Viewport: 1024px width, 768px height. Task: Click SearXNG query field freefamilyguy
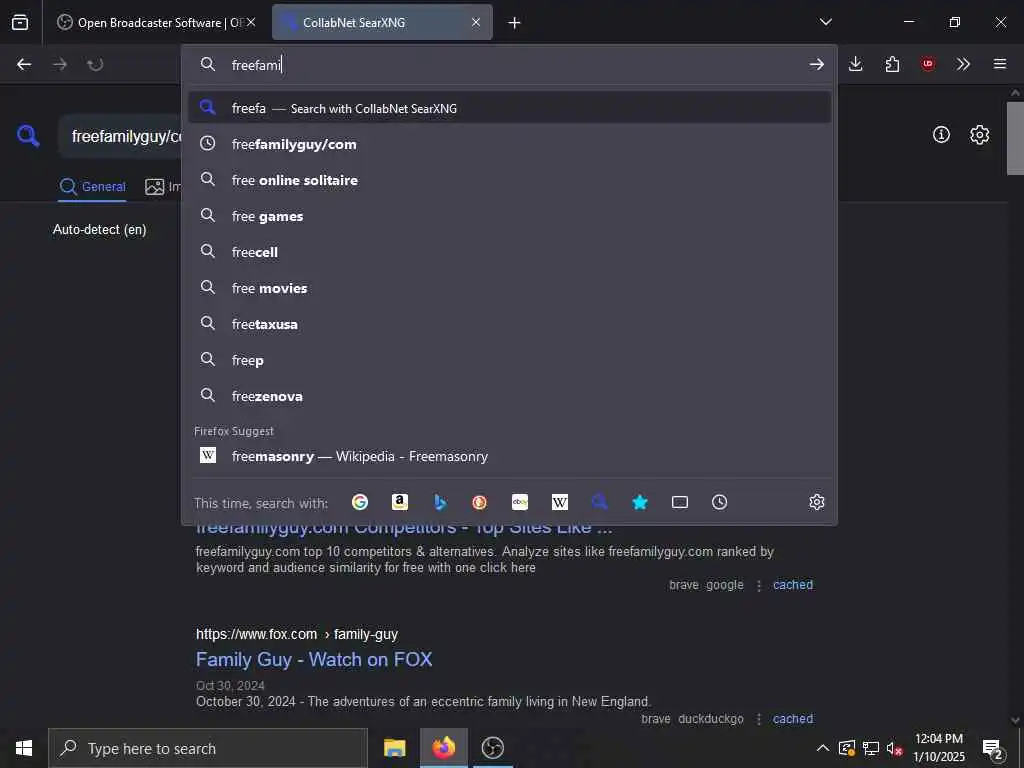[120, 136]
